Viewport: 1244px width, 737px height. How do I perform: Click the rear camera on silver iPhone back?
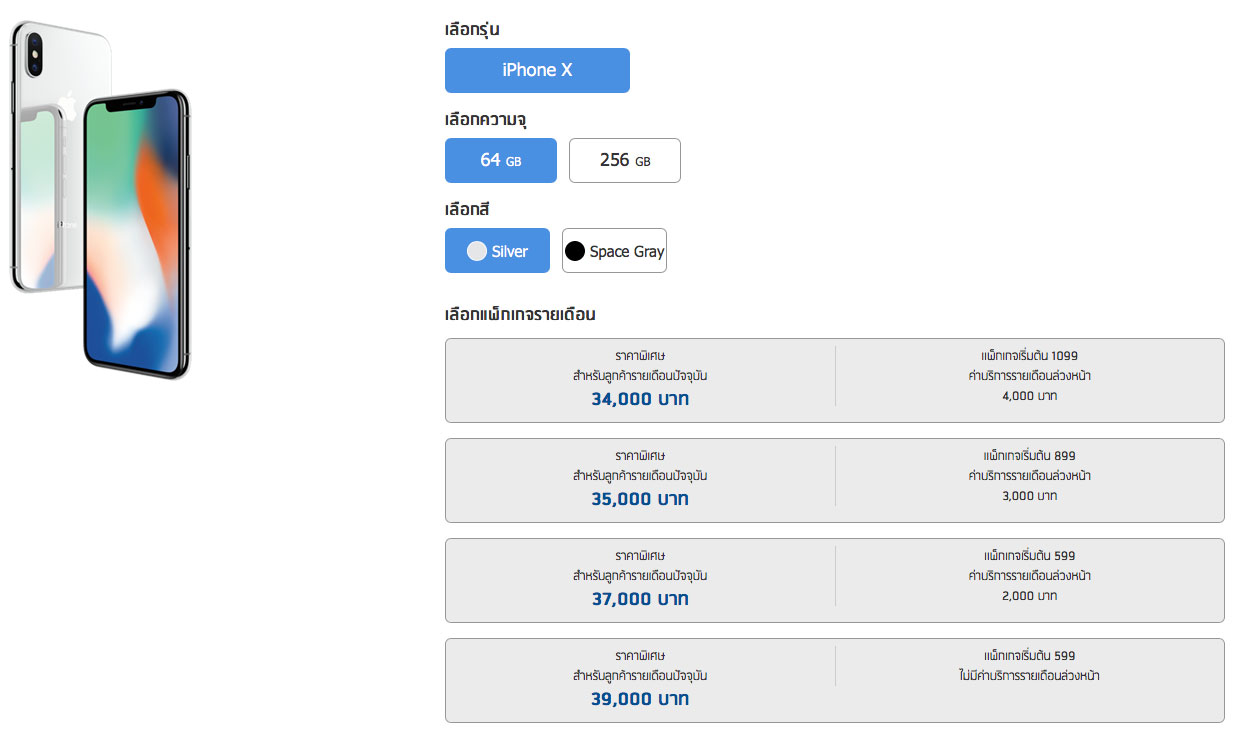pyautogui.click(x=33, y=51)
